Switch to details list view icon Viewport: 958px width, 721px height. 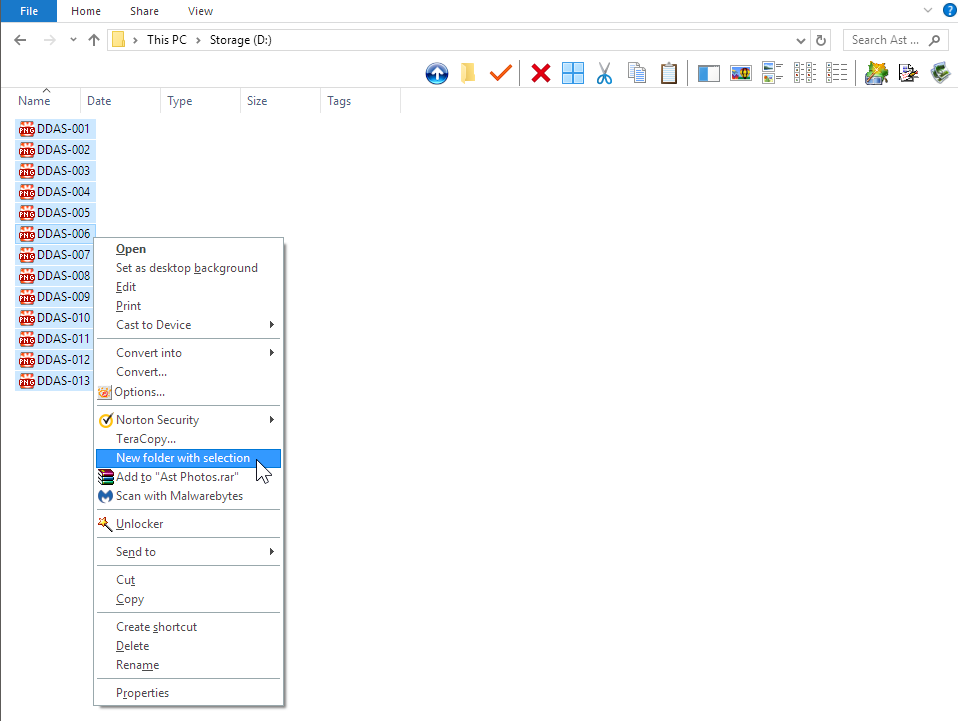point(837,73)
